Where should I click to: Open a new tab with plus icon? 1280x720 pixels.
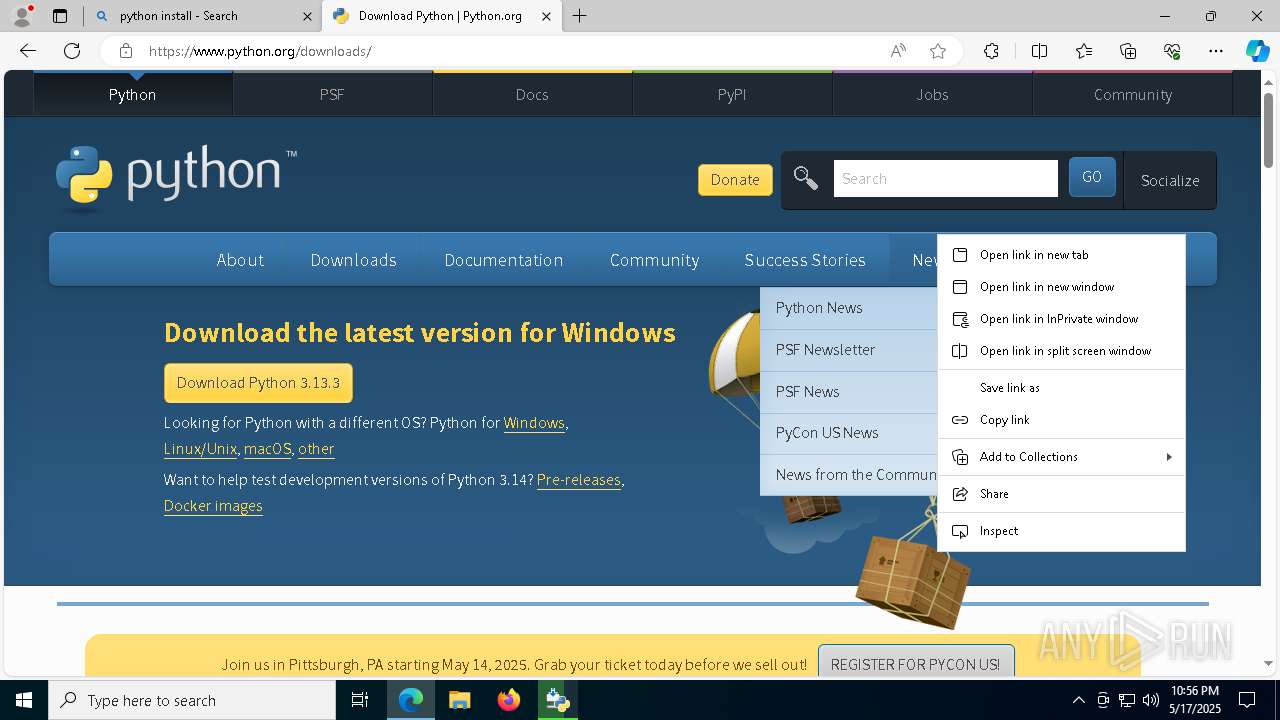[580, 16]
